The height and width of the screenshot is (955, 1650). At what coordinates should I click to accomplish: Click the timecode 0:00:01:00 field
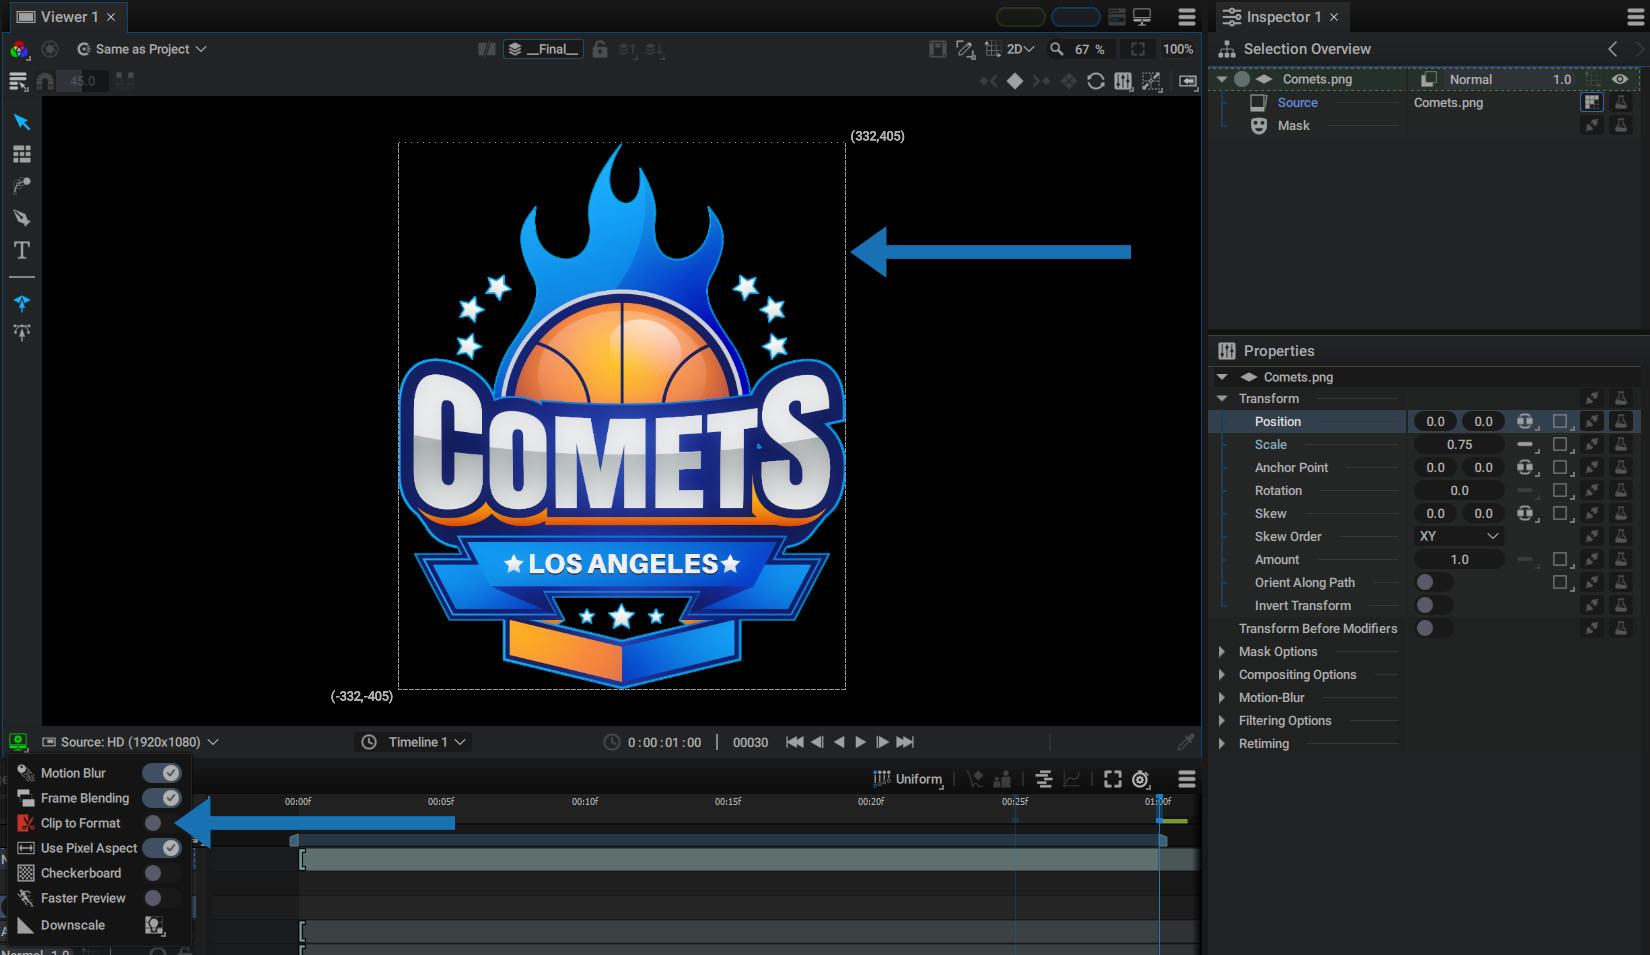664,742
